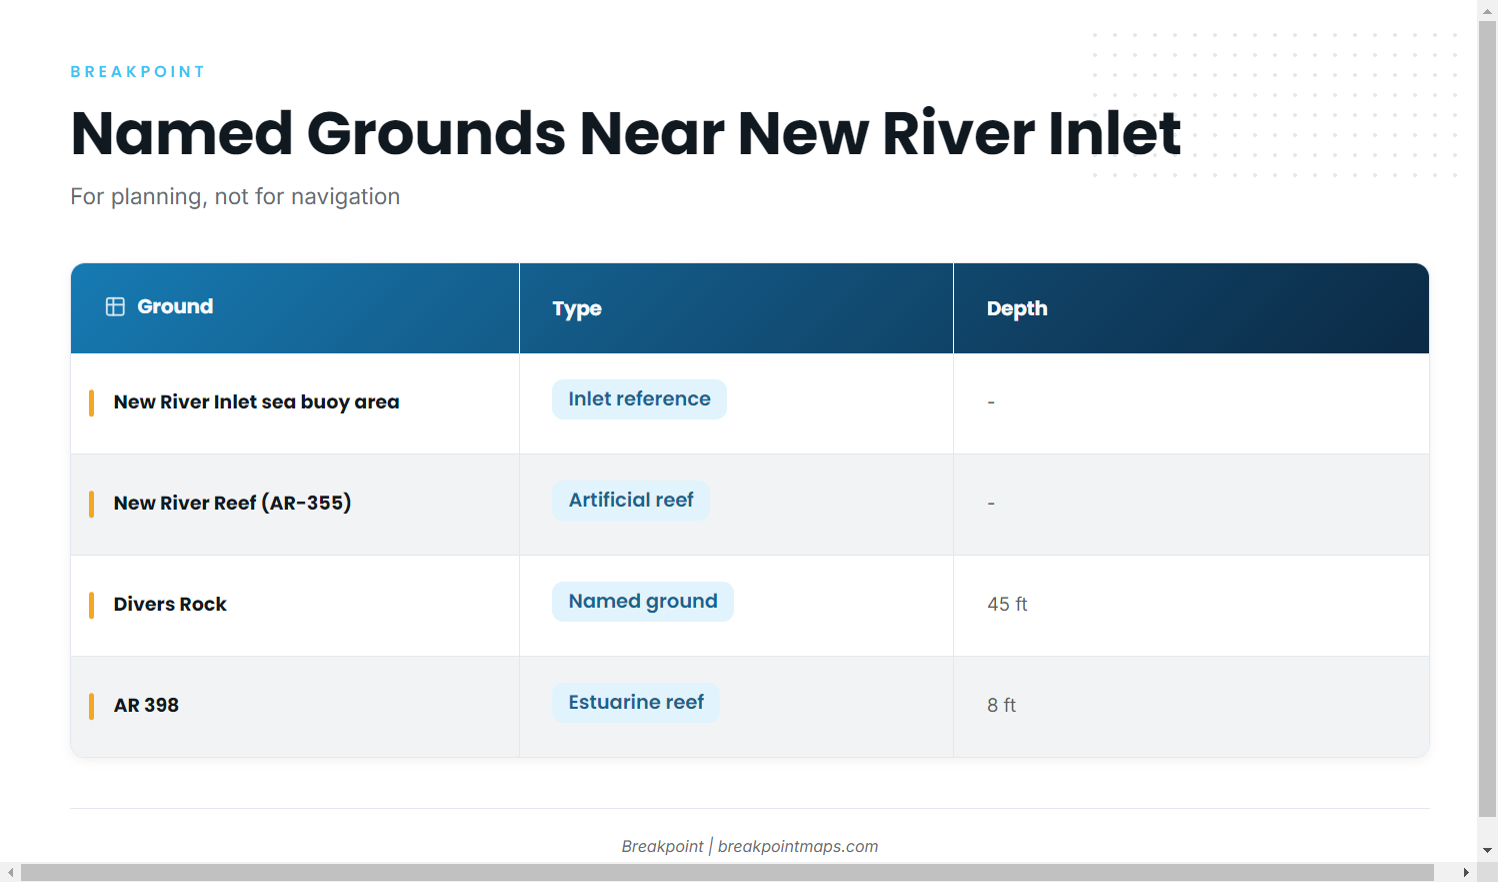Click the Estuarine reef type badge
The image size is (1498, 882).
[x=636, y=702]
